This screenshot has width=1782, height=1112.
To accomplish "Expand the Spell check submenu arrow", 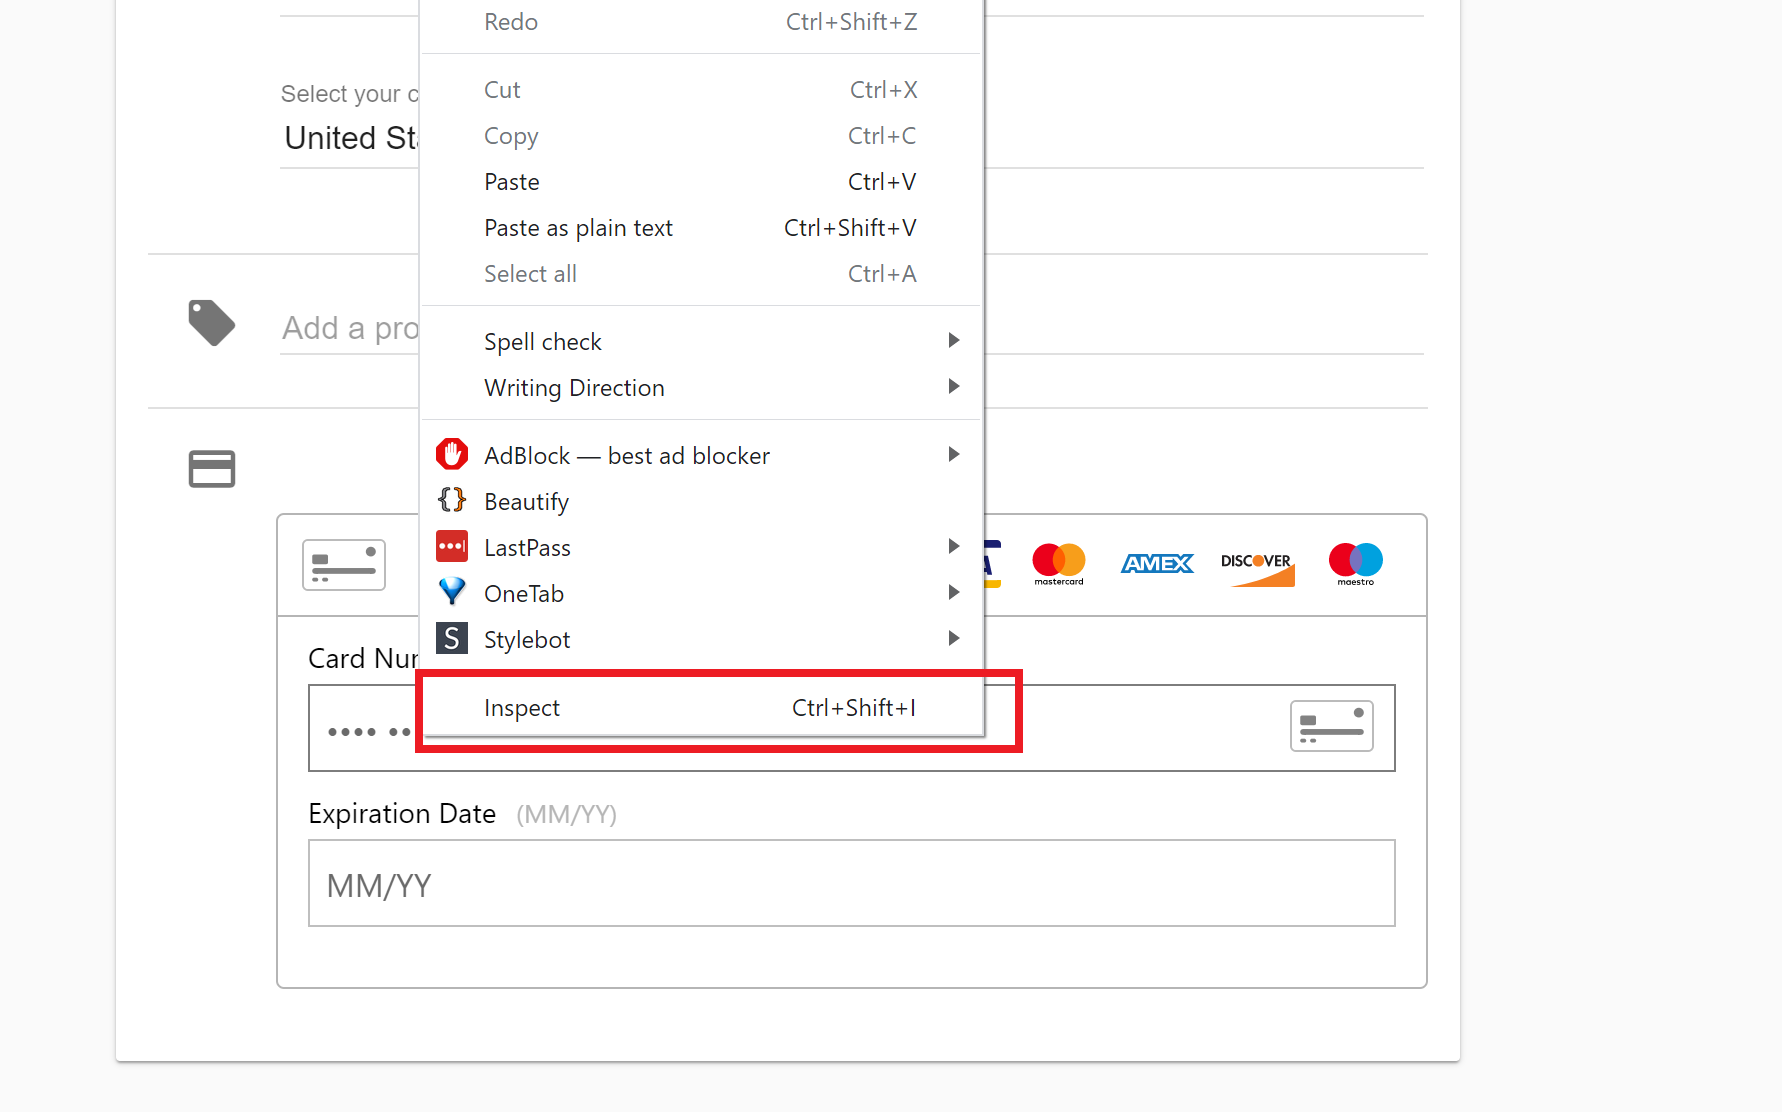I will [x=954, y=340].
